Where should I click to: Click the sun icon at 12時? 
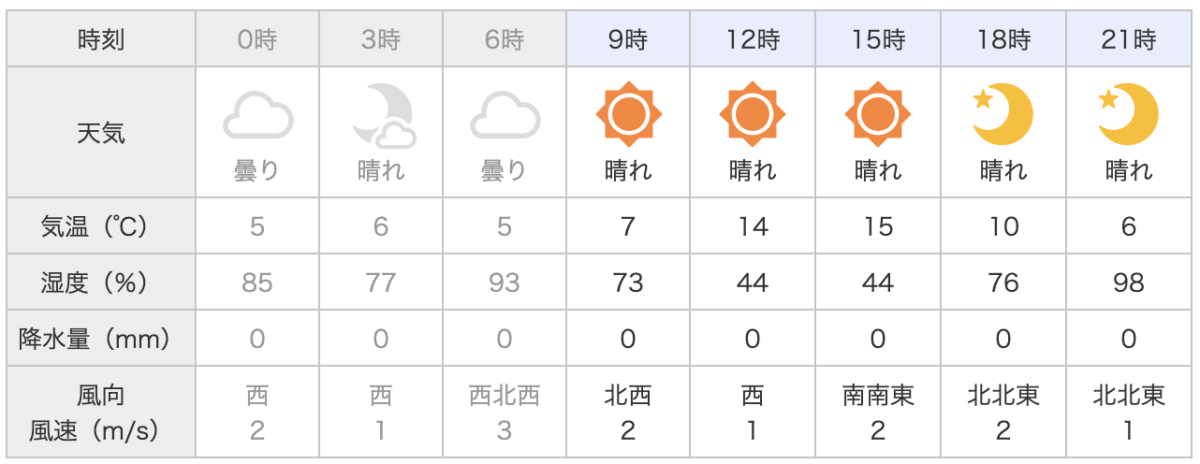(753, 116)
